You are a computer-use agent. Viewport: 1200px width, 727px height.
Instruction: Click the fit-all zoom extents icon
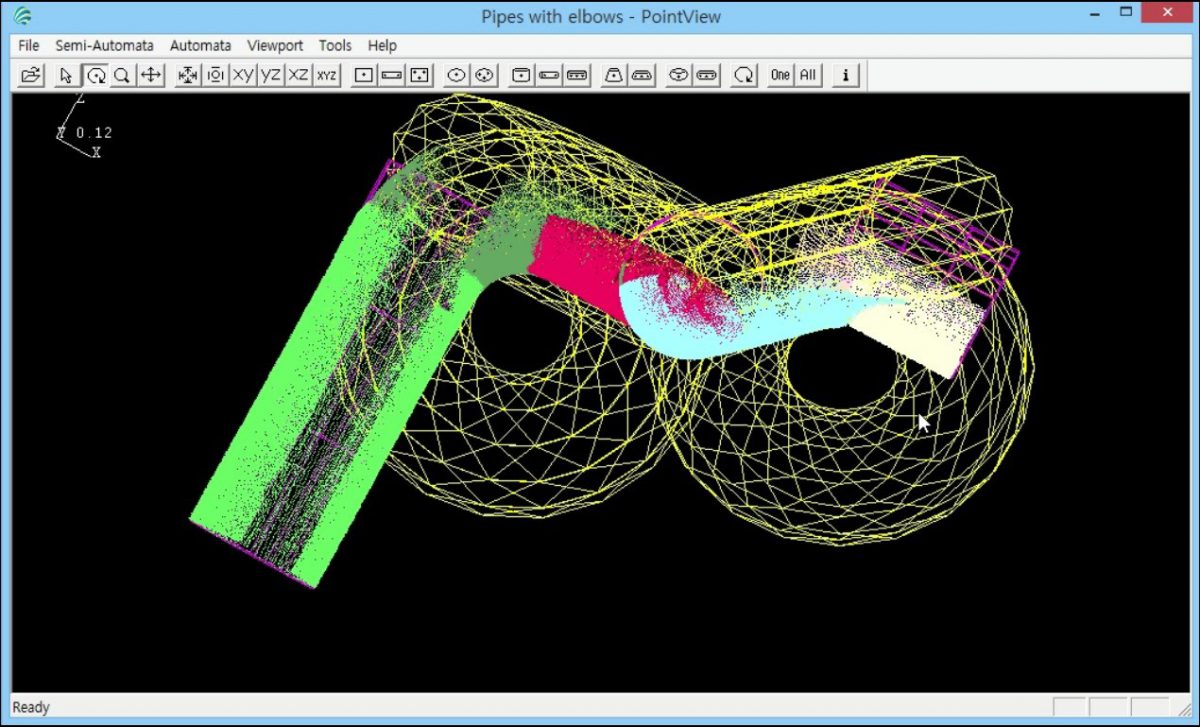coord(187,75)
